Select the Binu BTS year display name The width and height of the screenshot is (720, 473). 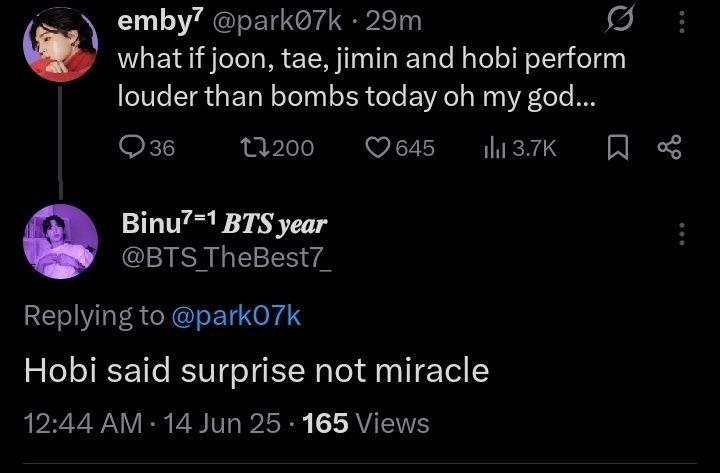click(224, 224)
